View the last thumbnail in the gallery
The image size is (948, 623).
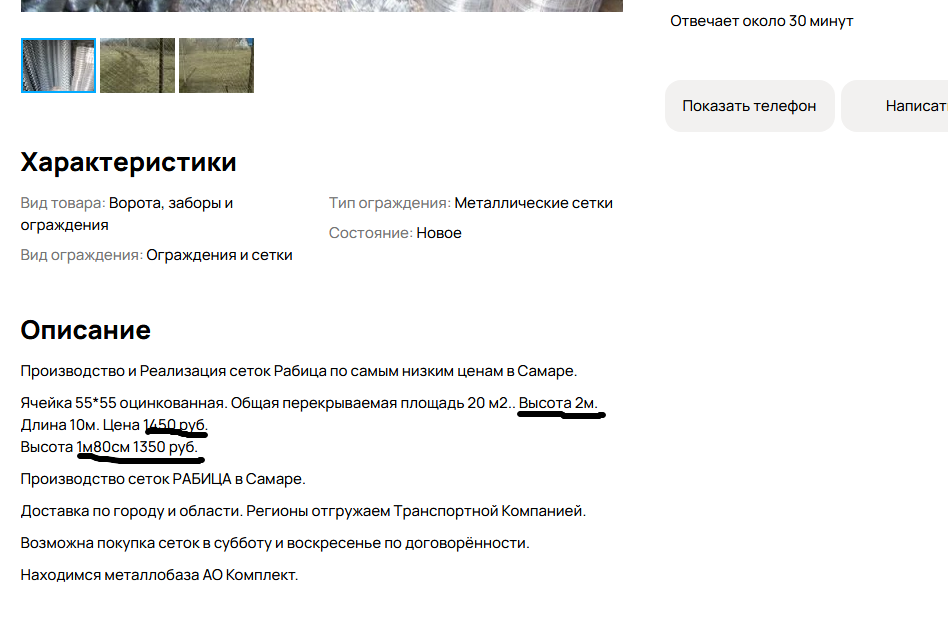pyautogui.click(x=216, y=66)
